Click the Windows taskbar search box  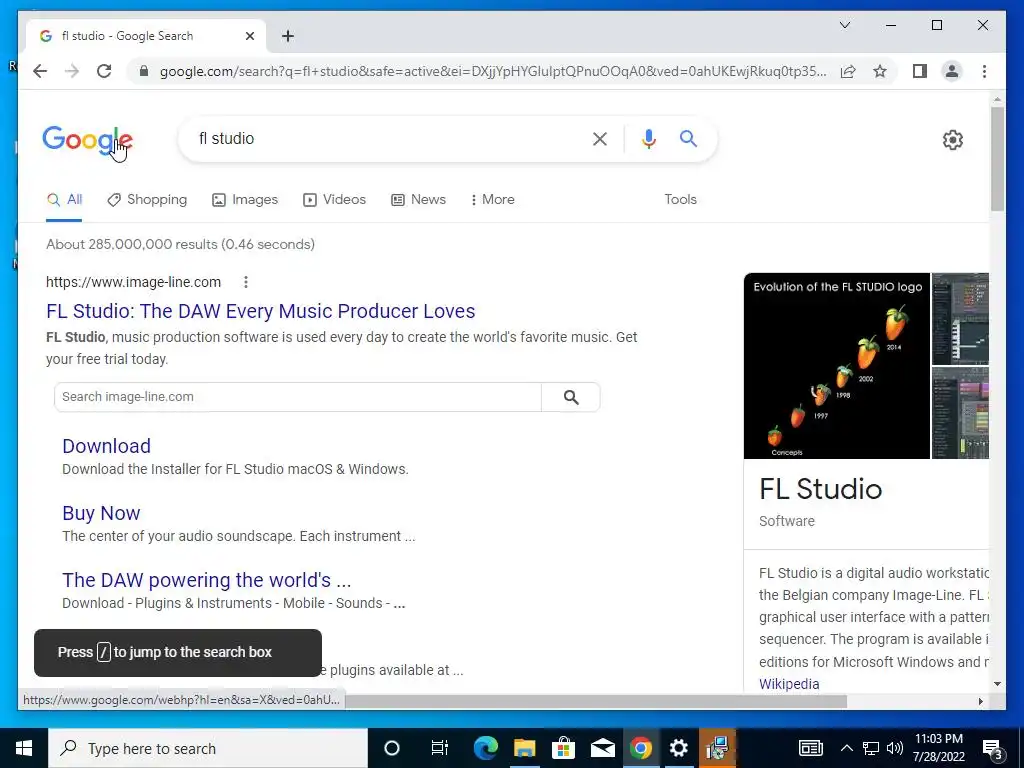pyautogui.click(x=208, y=748)
